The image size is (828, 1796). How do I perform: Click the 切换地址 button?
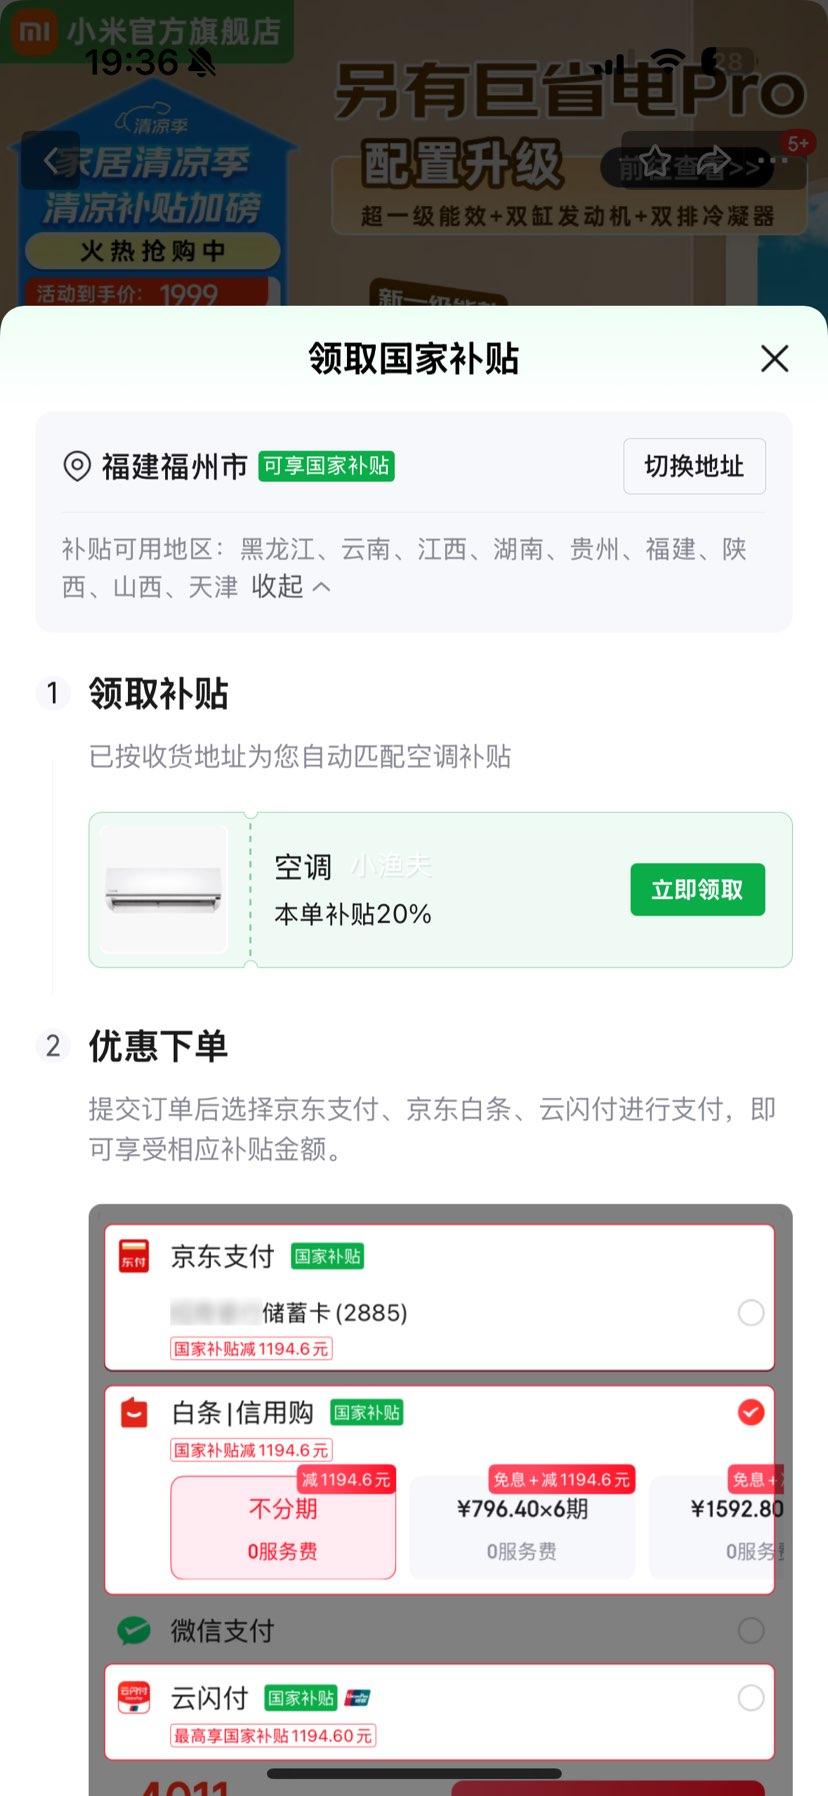click(x=694, y=466)
